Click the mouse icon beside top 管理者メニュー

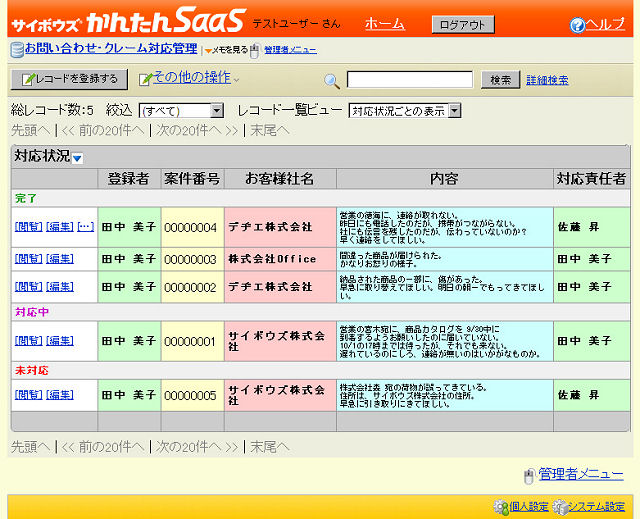(x=255, y=51)
